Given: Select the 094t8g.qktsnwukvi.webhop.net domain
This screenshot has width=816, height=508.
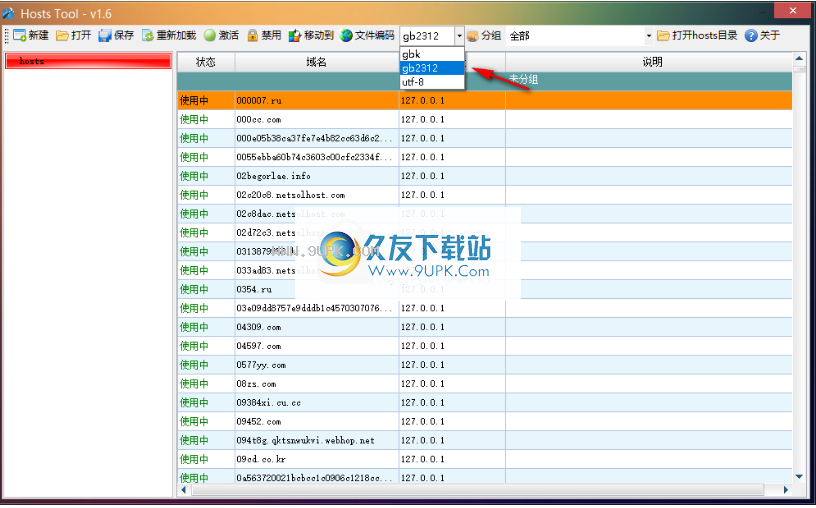Looking at the screenshot, I should [x=316, y=440].
